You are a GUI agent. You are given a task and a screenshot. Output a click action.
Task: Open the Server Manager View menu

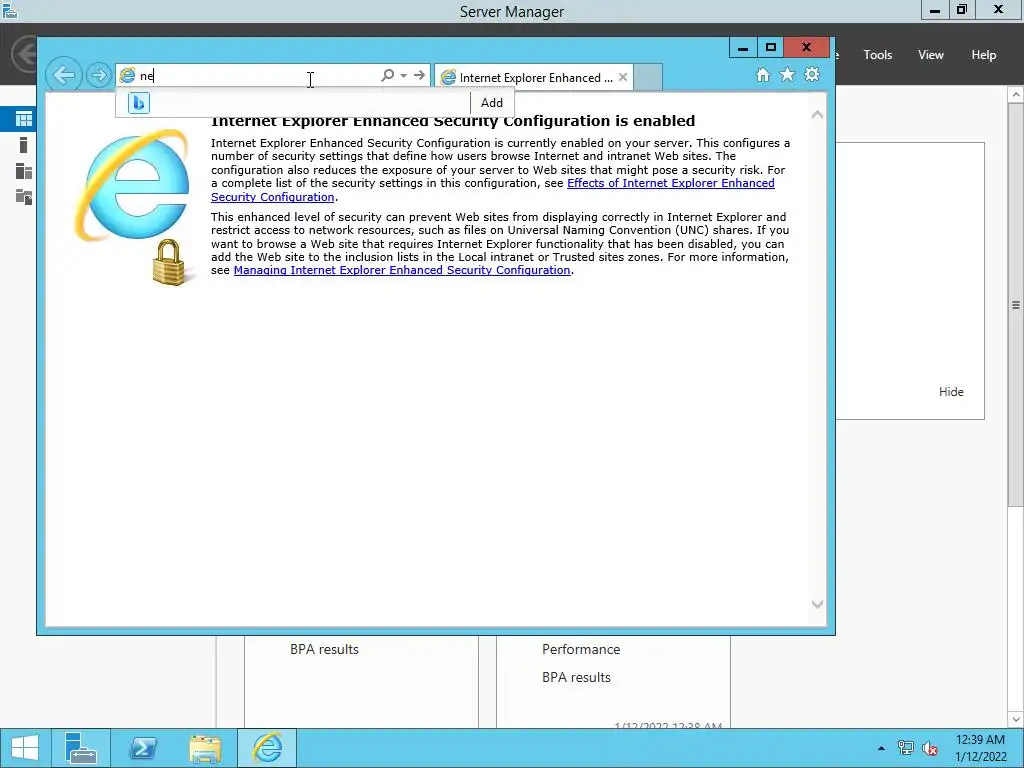click(931, 55)
